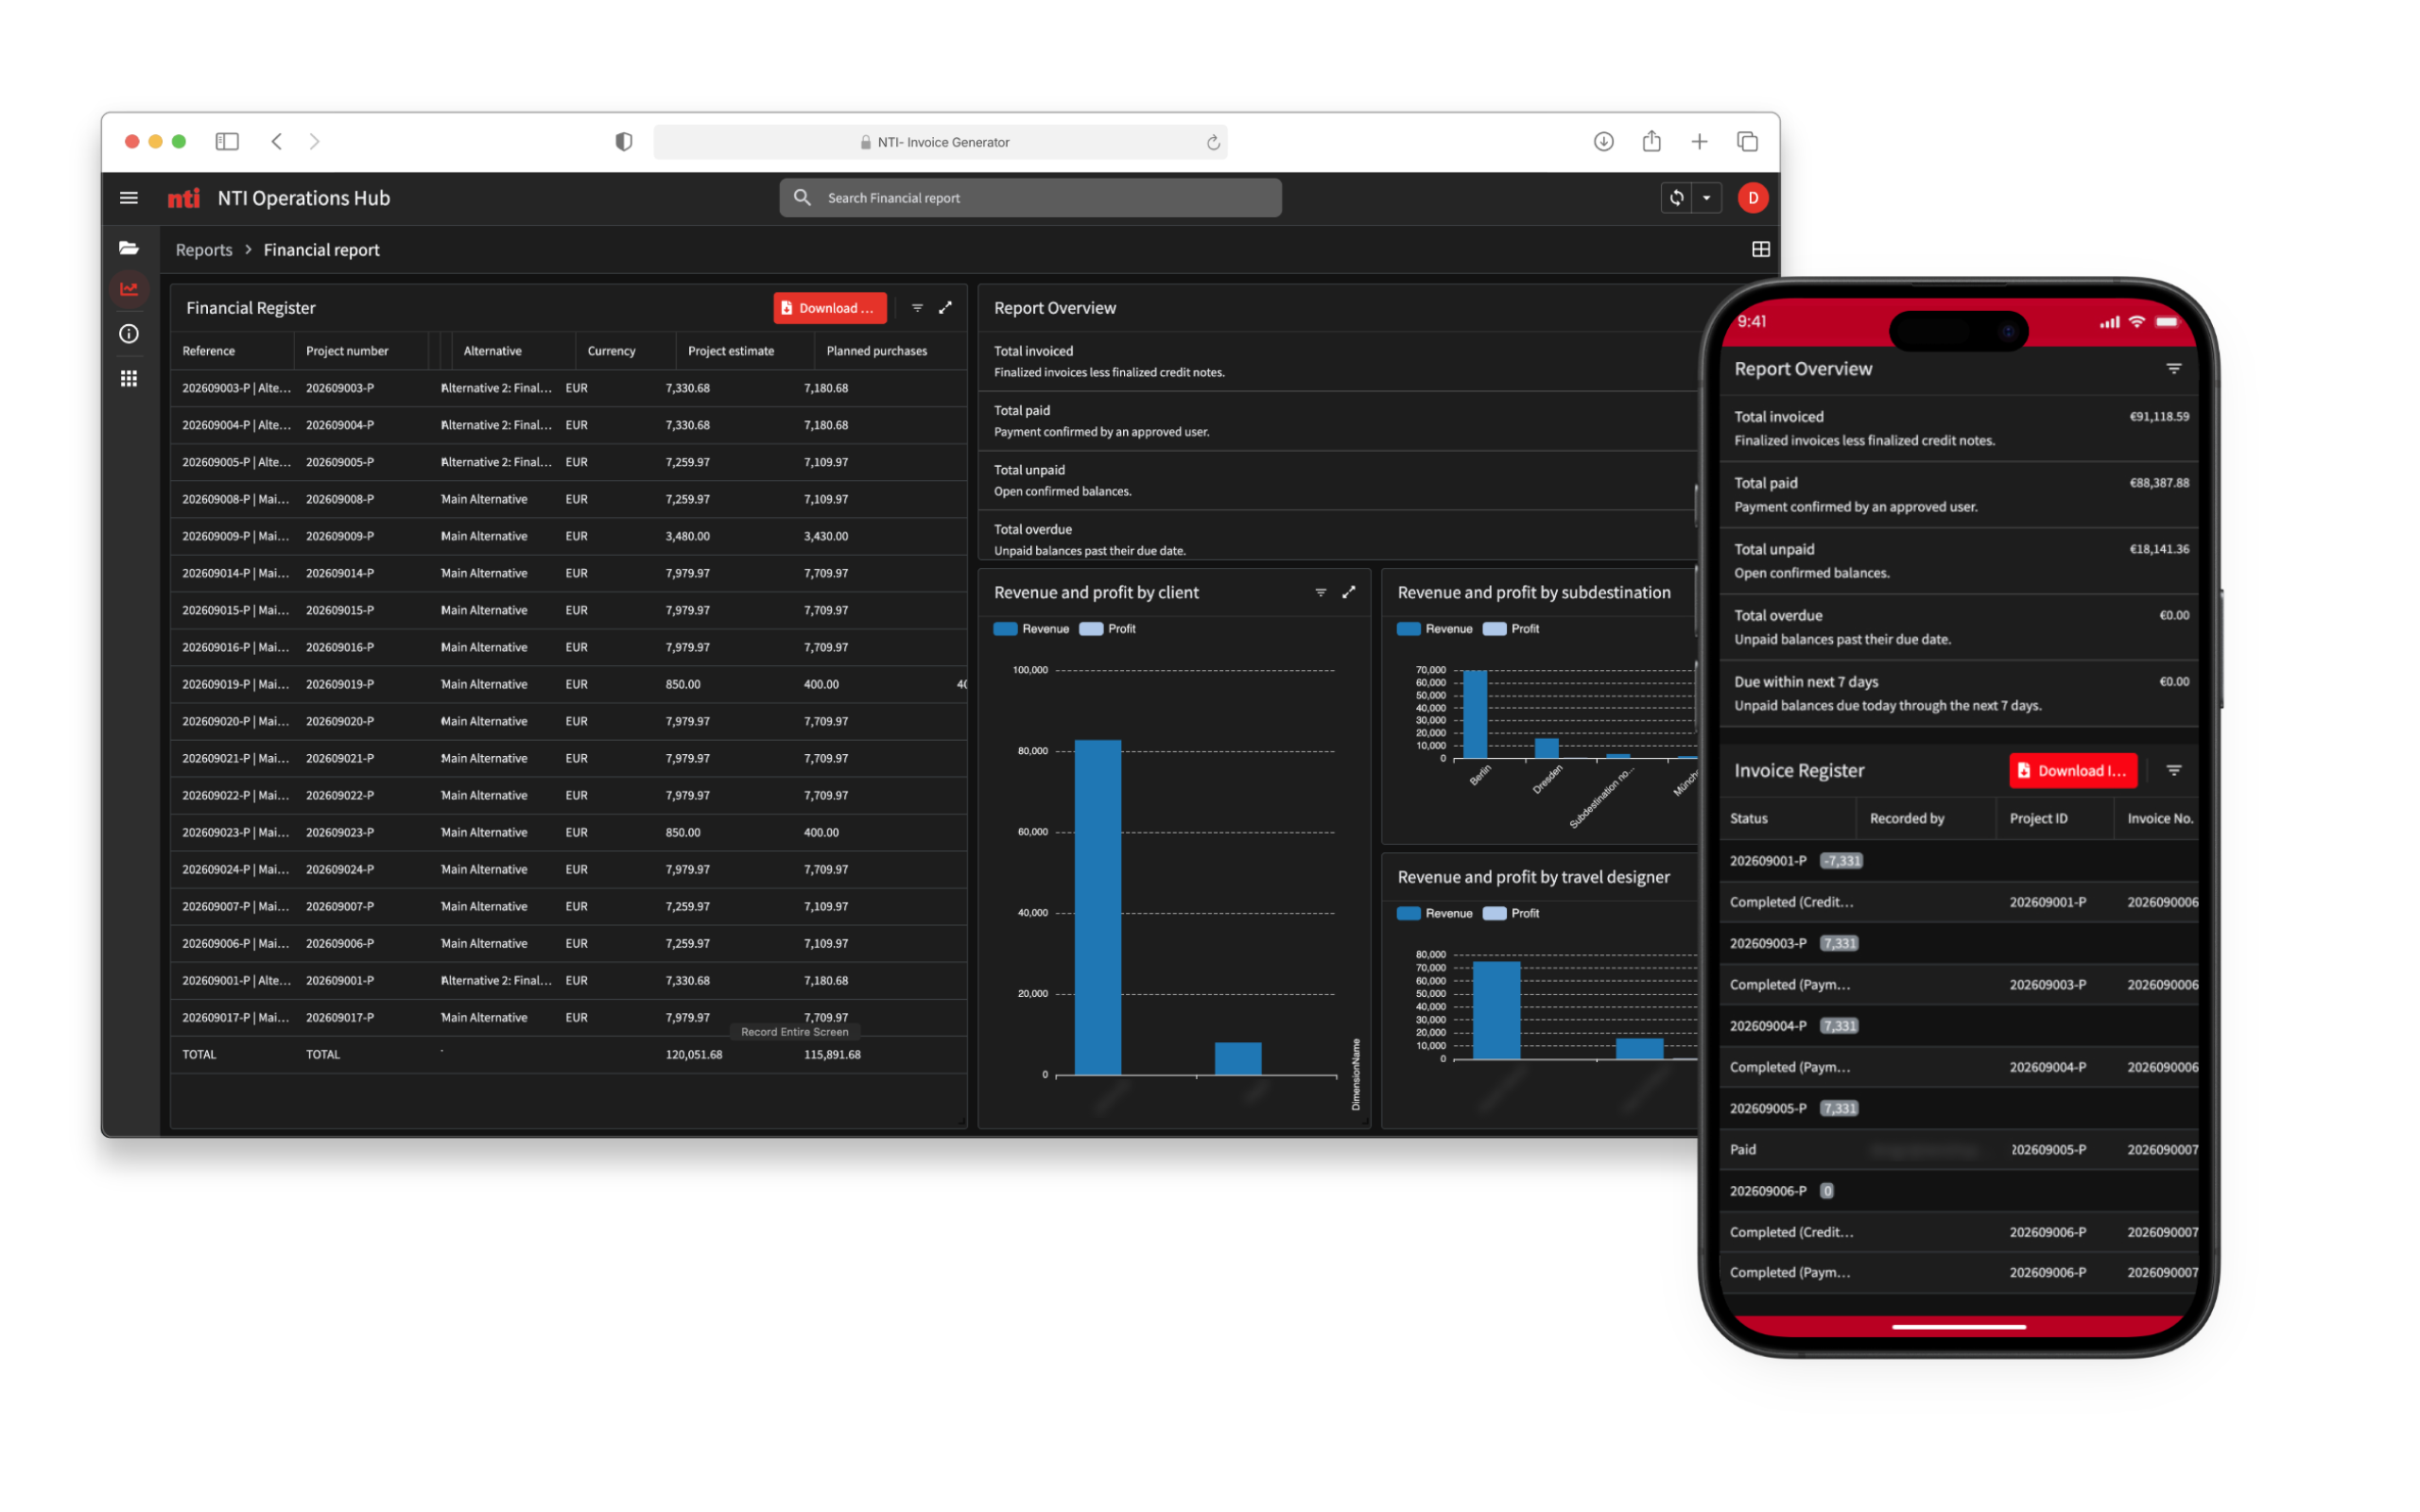Sort by the Project estimate column header
The image size is (2420, 1512).
731,351
